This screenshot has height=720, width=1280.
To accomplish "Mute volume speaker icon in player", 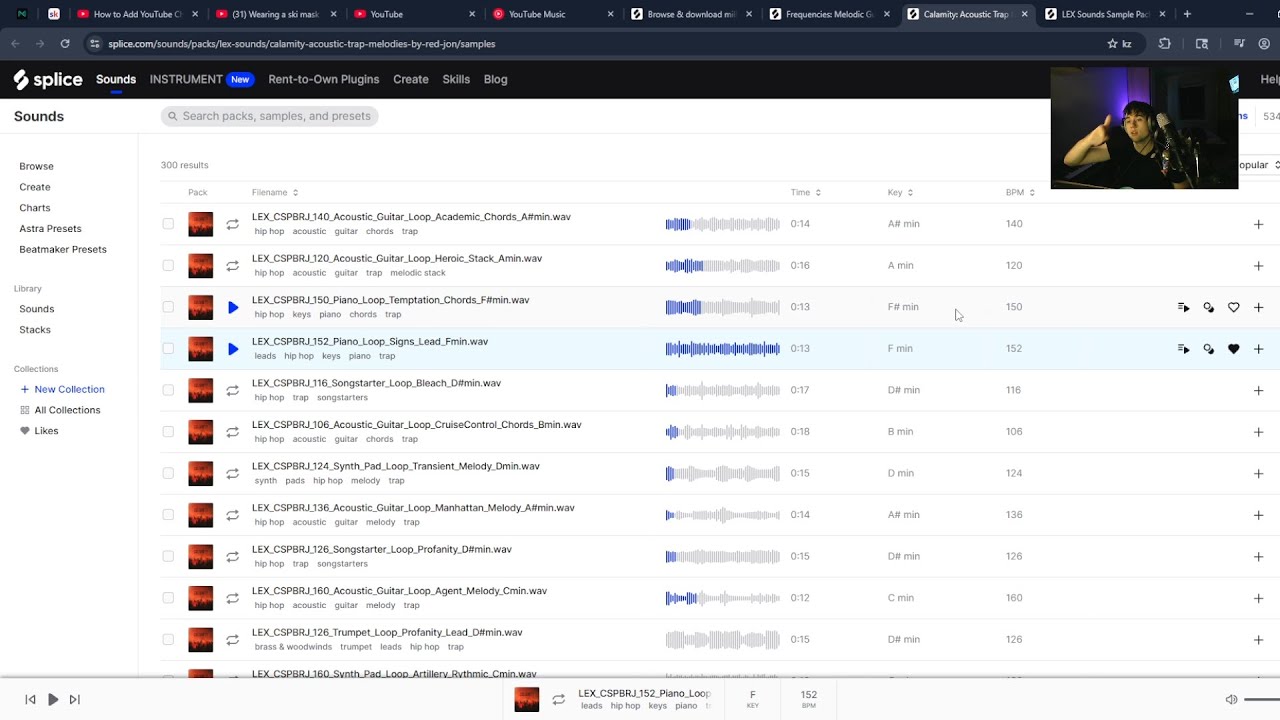I will tap(1231, 700).
